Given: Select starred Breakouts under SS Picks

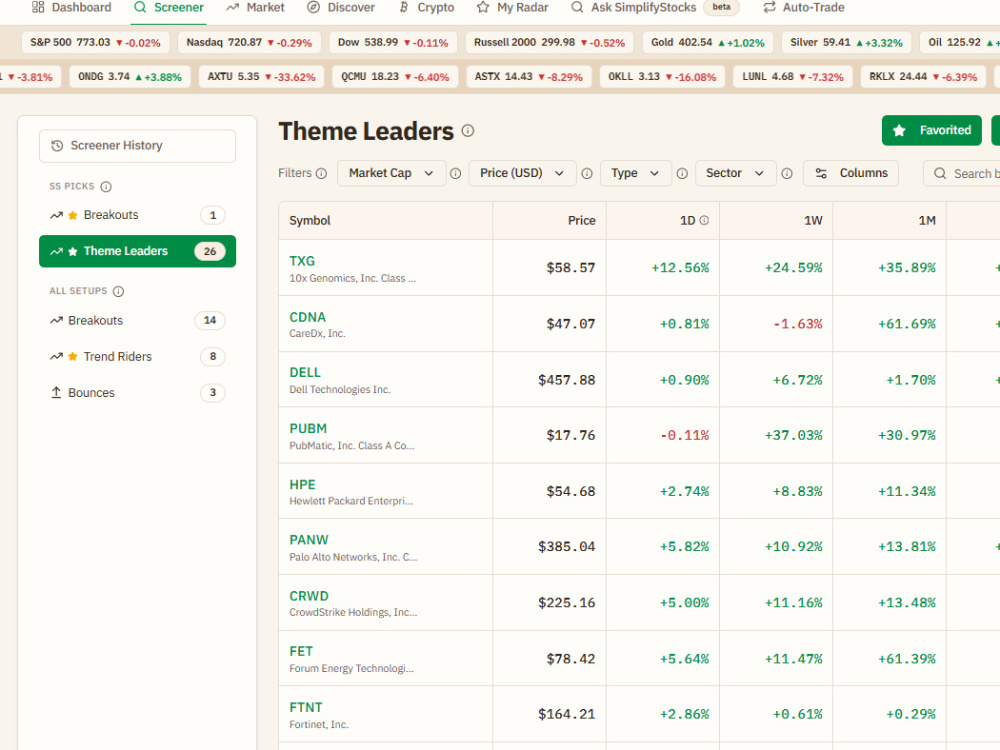Looking at the screenshot, I should (x=137, y=215).
